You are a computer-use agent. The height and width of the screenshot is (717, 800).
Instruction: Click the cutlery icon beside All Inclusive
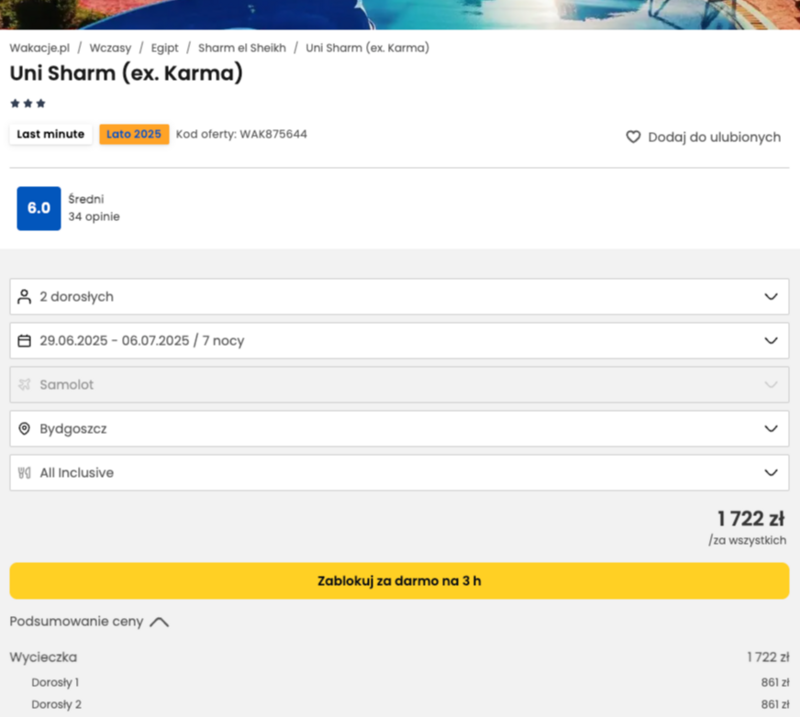tap(24, 473)
